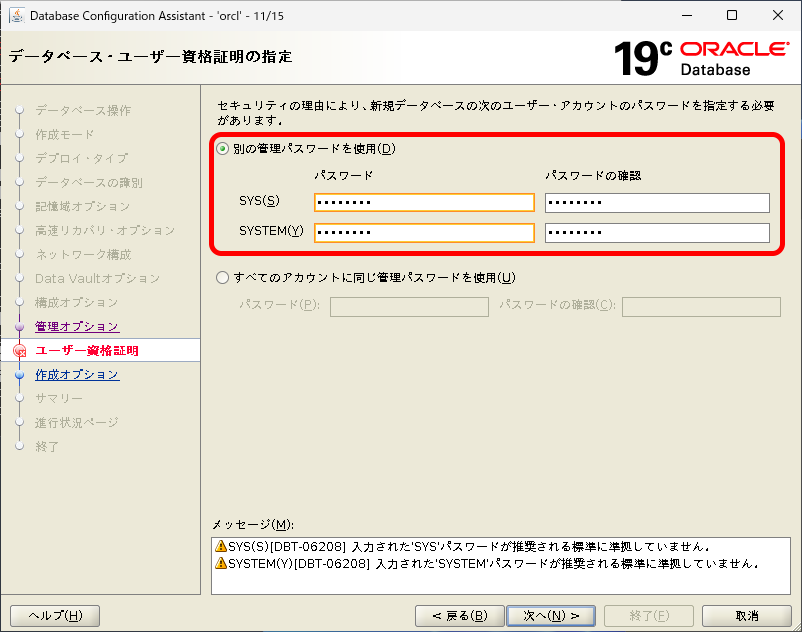Viewport: 802px width, 632px height.
Task: Open the 管理オプション step link
Action: point(77,327)
